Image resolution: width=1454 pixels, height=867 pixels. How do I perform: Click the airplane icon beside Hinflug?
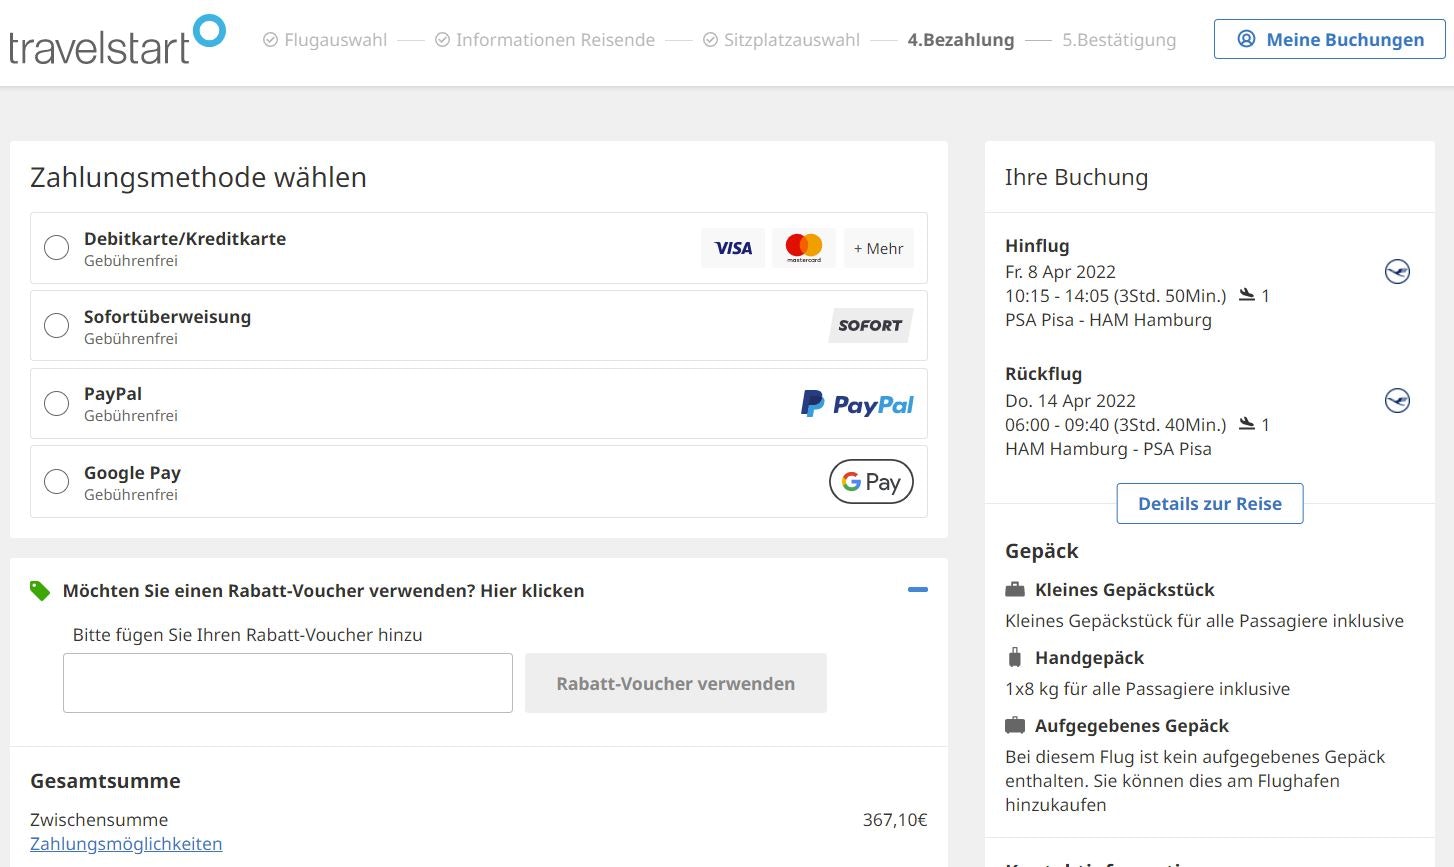tap(1397, 271)
